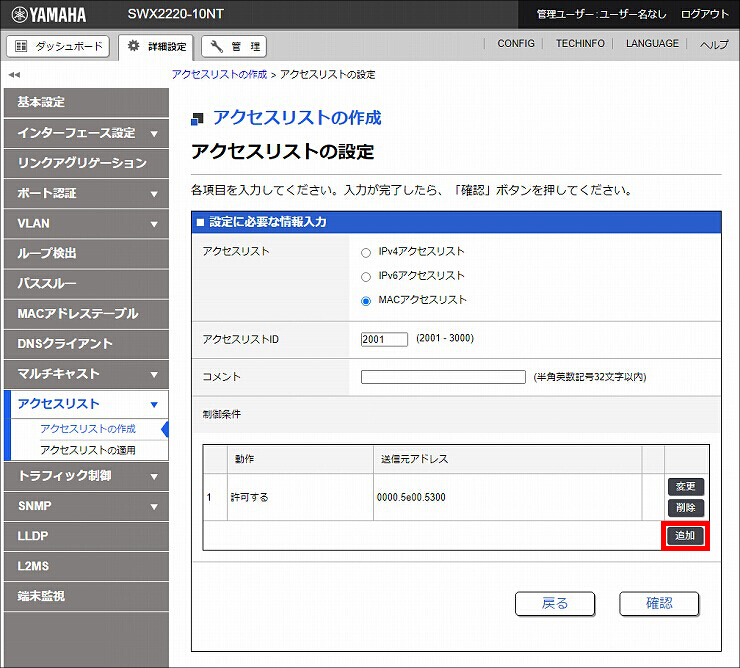Collapse アクセスリスト menu arrow
740x668 pixels.
154,405
